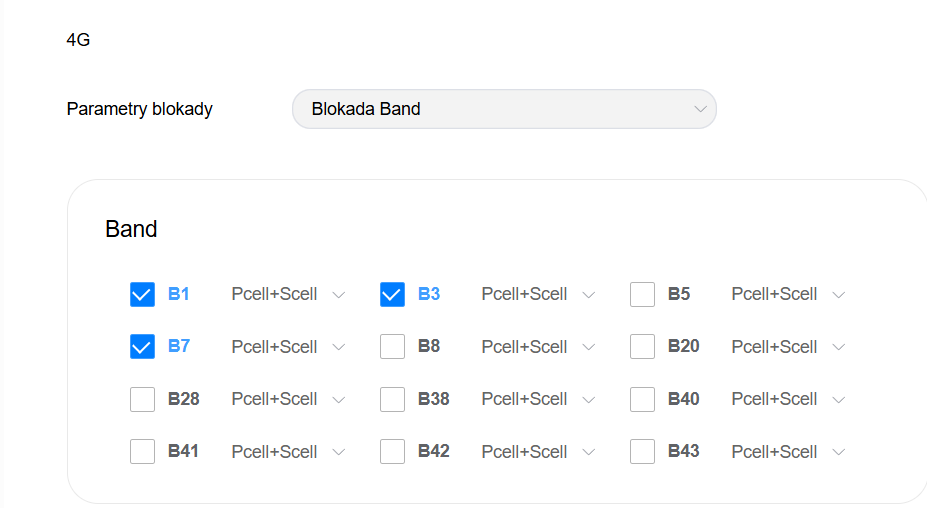Uncheck the B1 band checkbox
This screenshot has height=508, width=927.
point(142,294)
